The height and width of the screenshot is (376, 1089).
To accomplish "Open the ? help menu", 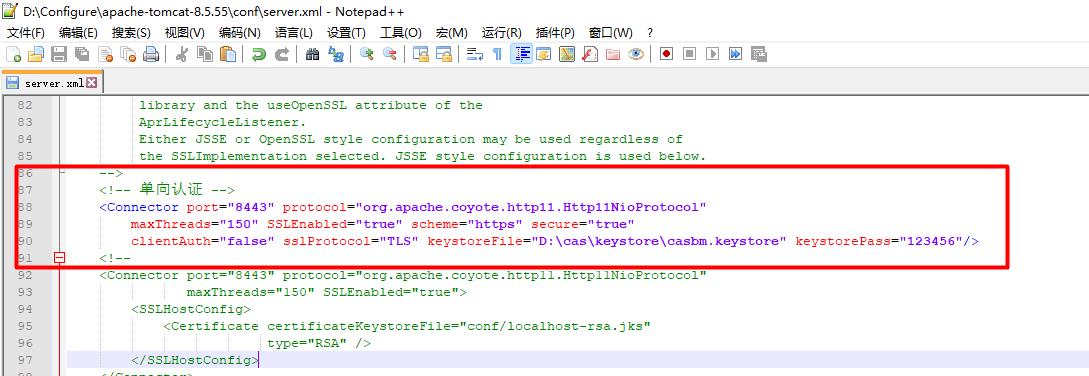I will click(x=649, y=33).
